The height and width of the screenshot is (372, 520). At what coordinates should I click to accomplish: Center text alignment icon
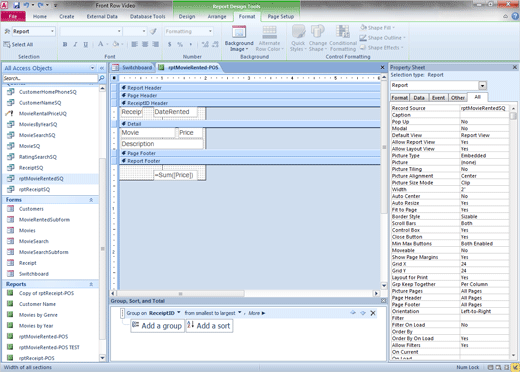[x=145, y=44]
